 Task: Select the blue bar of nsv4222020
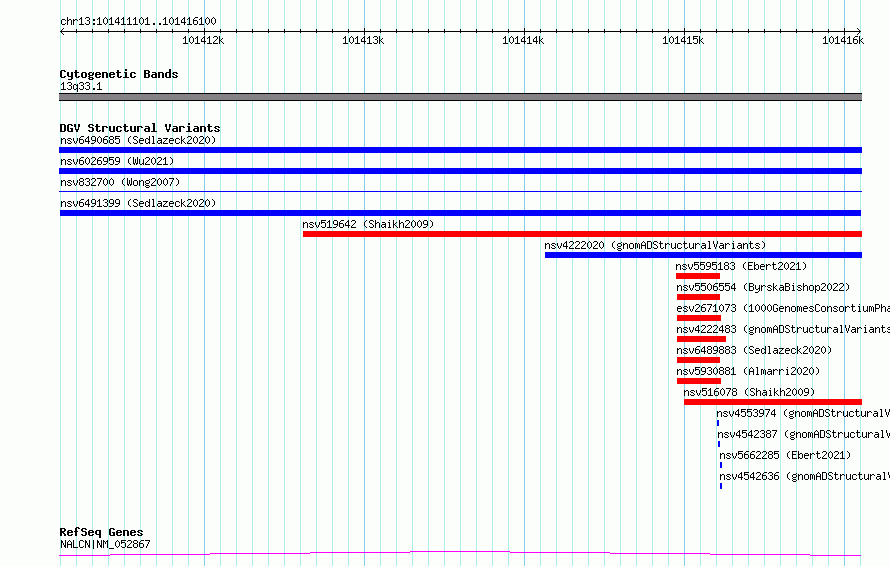(x=703, y=255)
